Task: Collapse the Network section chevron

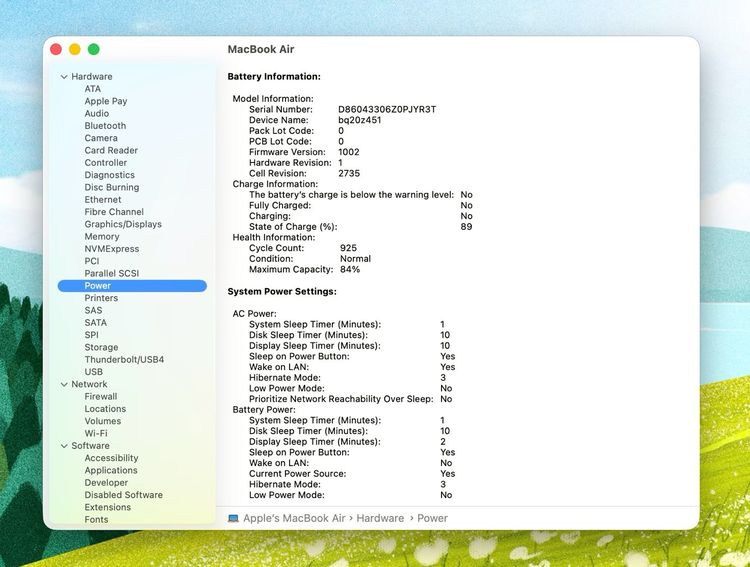Action: 64,384
